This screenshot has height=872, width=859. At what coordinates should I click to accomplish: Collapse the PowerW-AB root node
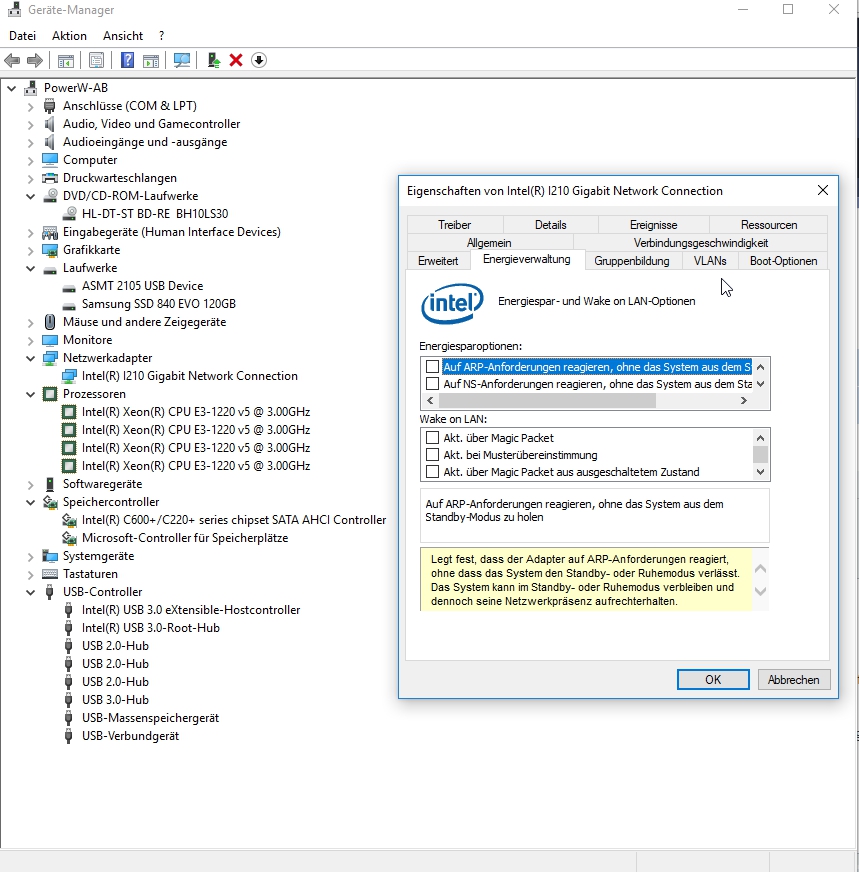[x=12, y=88]
